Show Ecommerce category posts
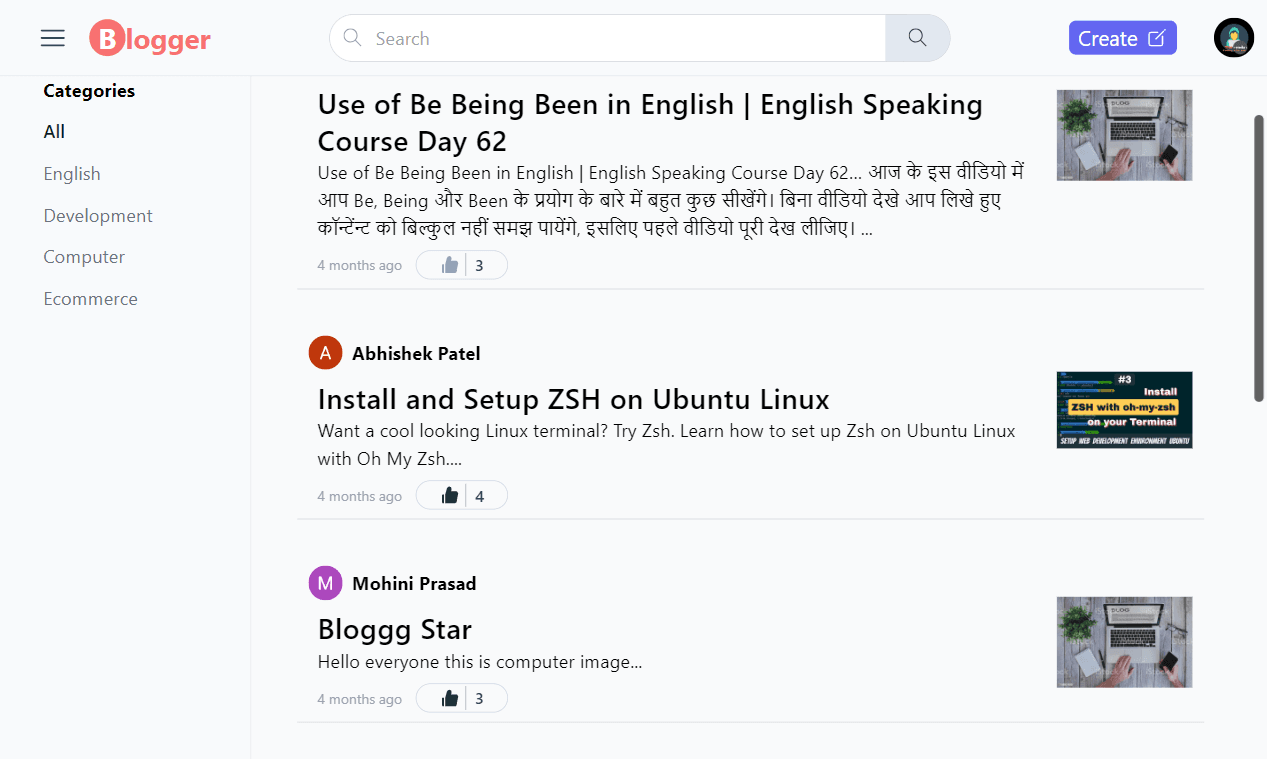Screen dimensions: 1267x759 [90, 299]
